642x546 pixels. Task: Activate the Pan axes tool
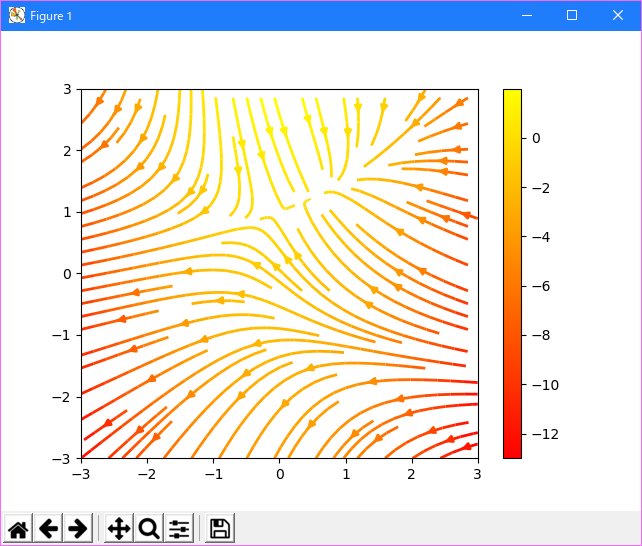point(119,528)
